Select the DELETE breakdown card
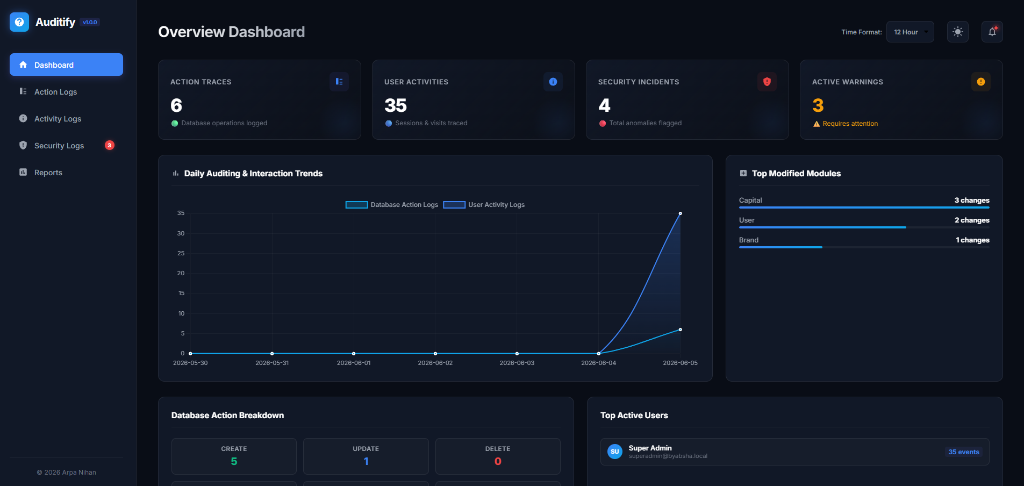The width and height of the screenshot is (1024, 486). click(x=498, y=456)
